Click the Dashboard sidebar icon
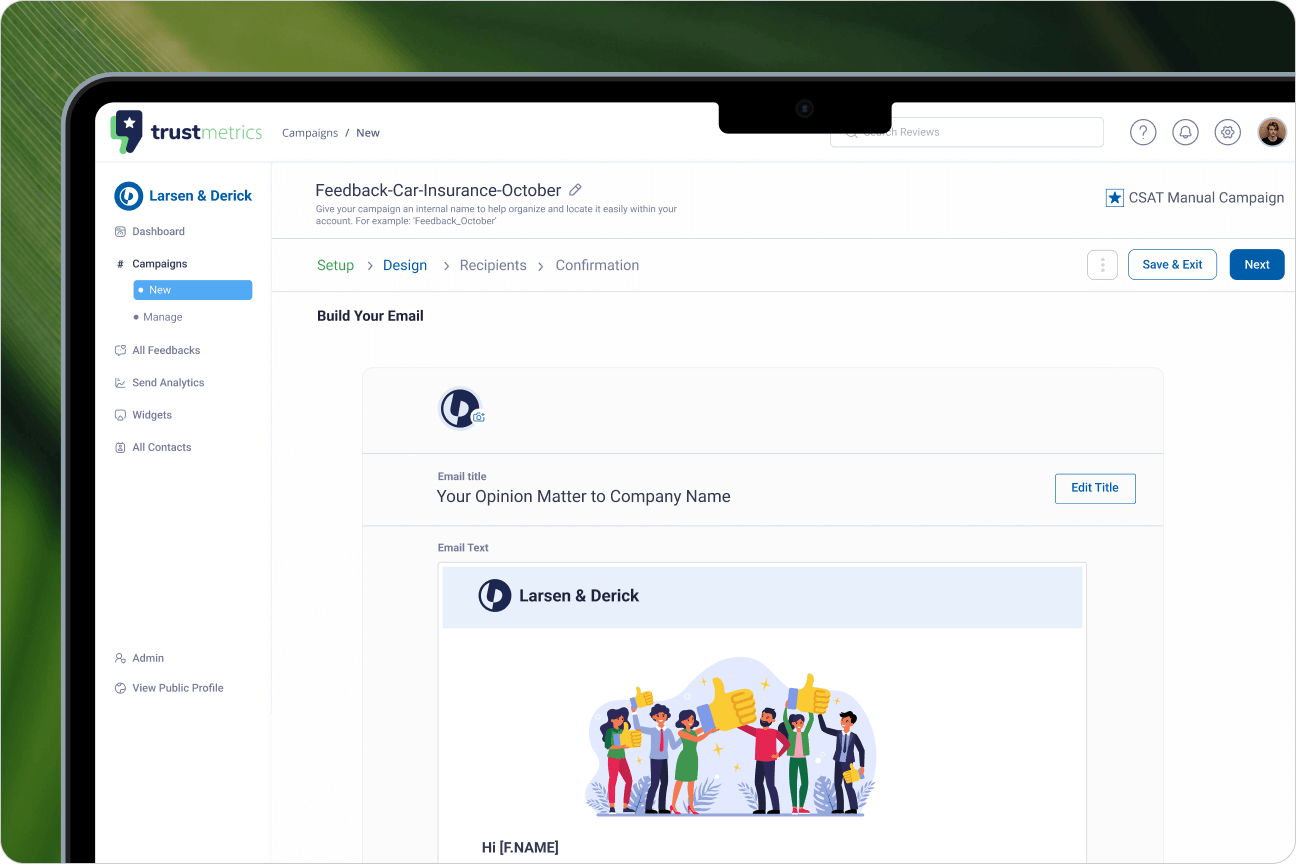 120,232
